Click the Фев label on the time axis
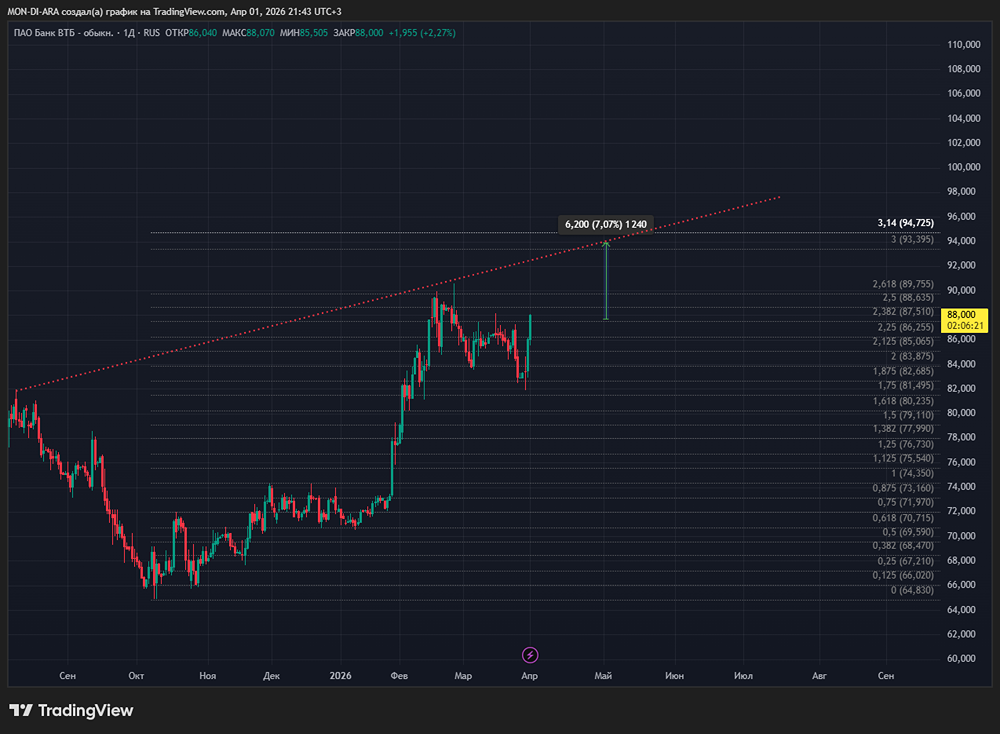The image size is (1000, 734). [x=399, y=675]
